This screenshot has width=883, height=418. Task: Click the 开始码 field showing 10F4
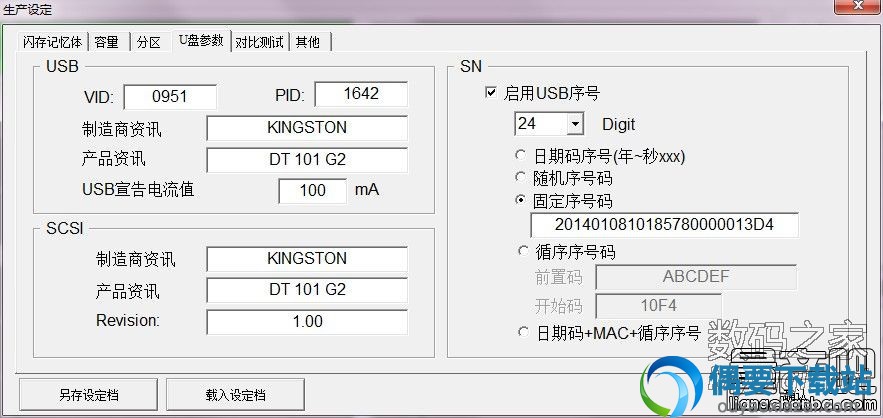click(x=658, y=306)
